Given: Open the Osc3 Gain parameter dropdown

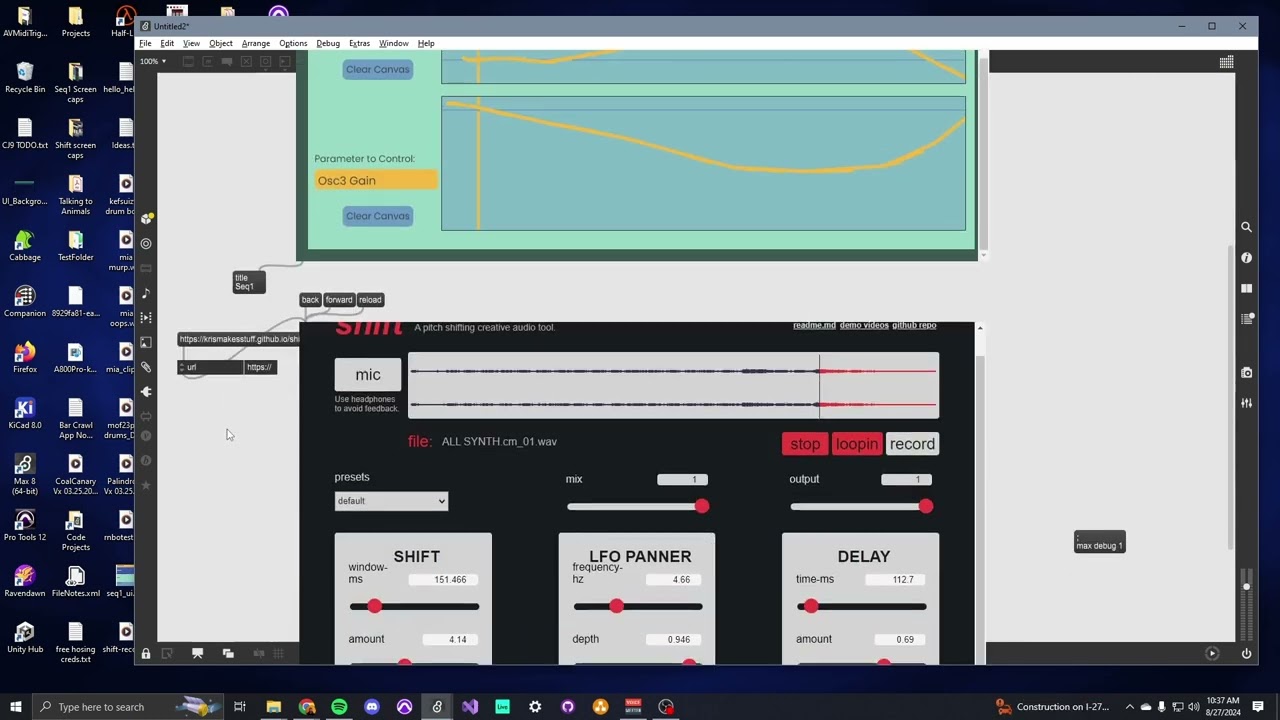Looking at the screenshot, I should (376, 180).
